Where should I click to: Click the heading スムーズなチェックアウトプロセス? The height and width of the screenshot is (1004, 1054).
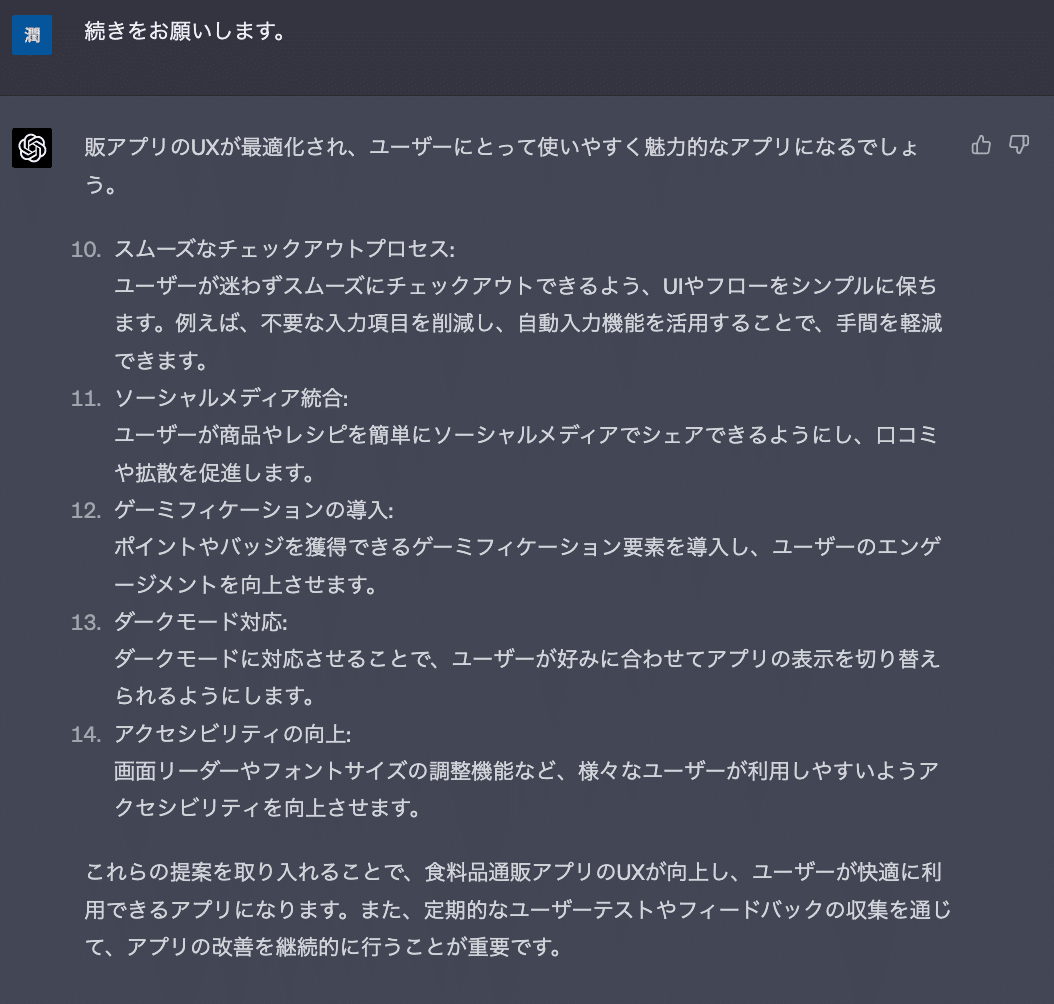(285, 249)
